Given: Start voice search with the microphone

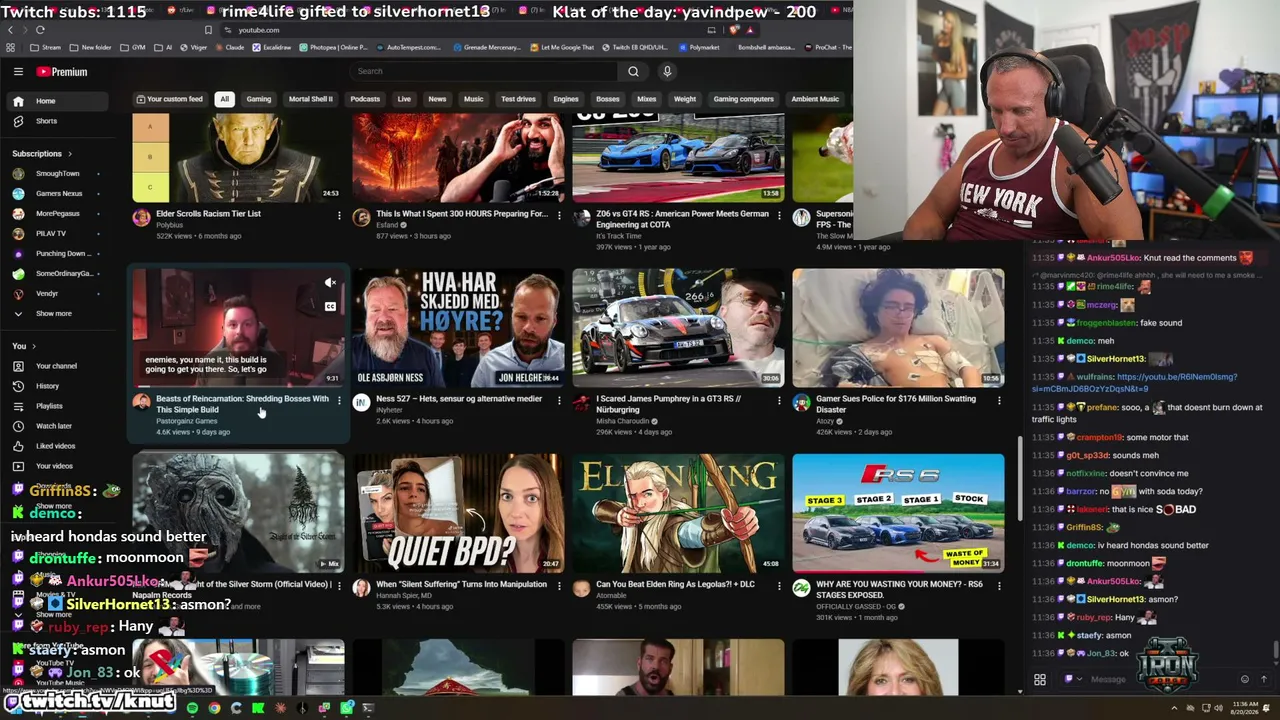Looking at the screenshot, I should (x=667, y=71).
